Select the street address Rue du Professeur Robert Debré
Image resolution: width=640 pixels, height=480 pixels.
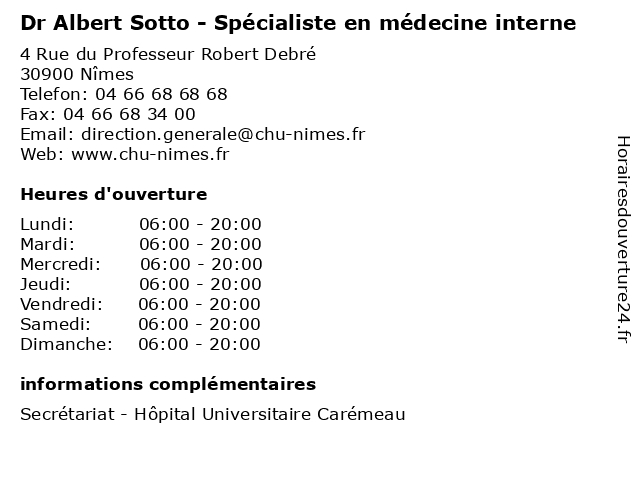pyautogui.click(x=168, y=54)
